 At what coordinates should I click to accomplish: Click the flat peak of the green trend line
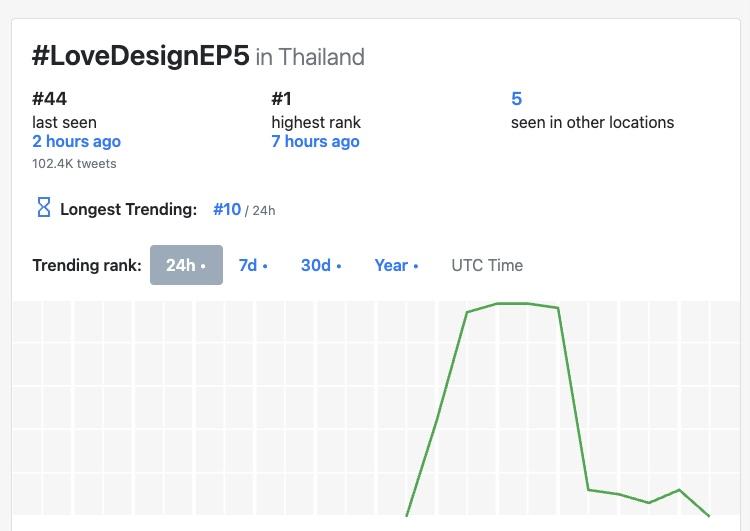(x=512, y=303)
